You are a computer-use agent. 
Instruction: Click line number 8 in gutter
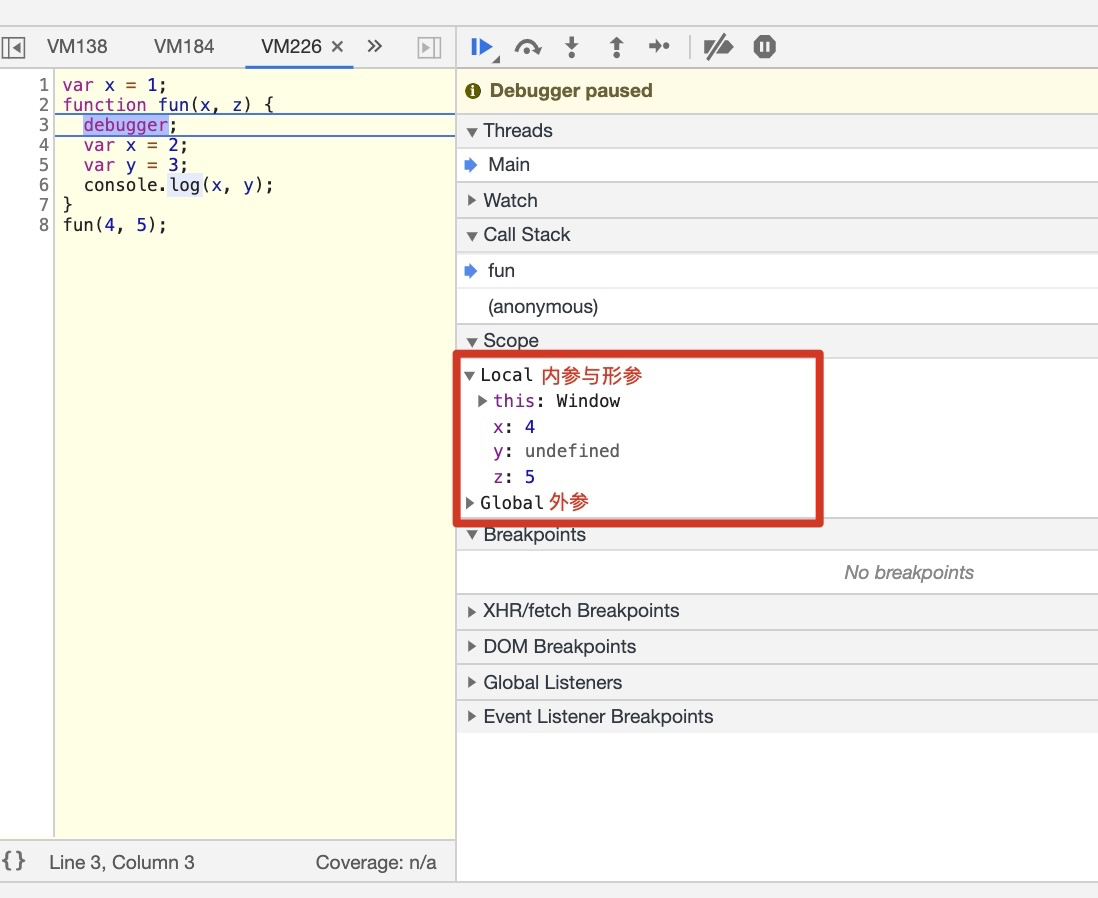pyautogui.click(x=43, y=225)
